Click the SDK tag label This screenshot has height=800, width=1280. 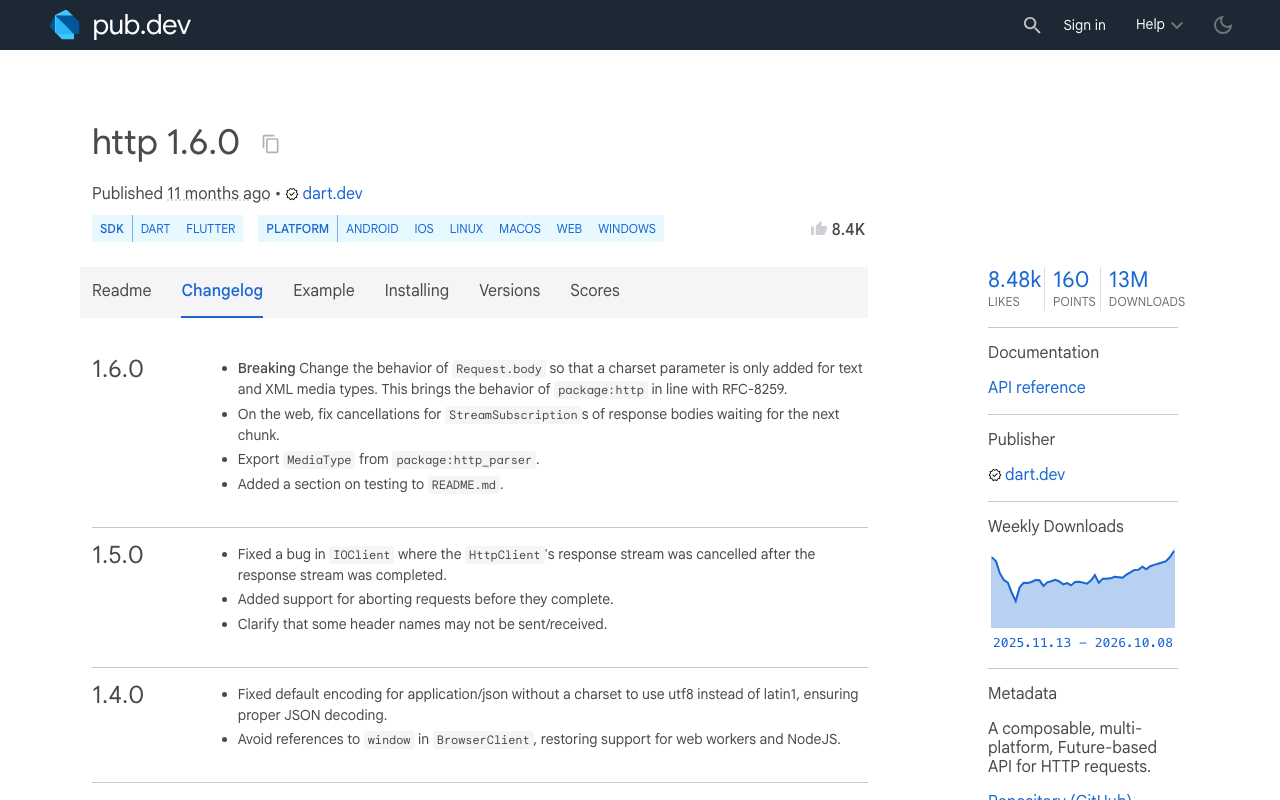coord(112,229)
